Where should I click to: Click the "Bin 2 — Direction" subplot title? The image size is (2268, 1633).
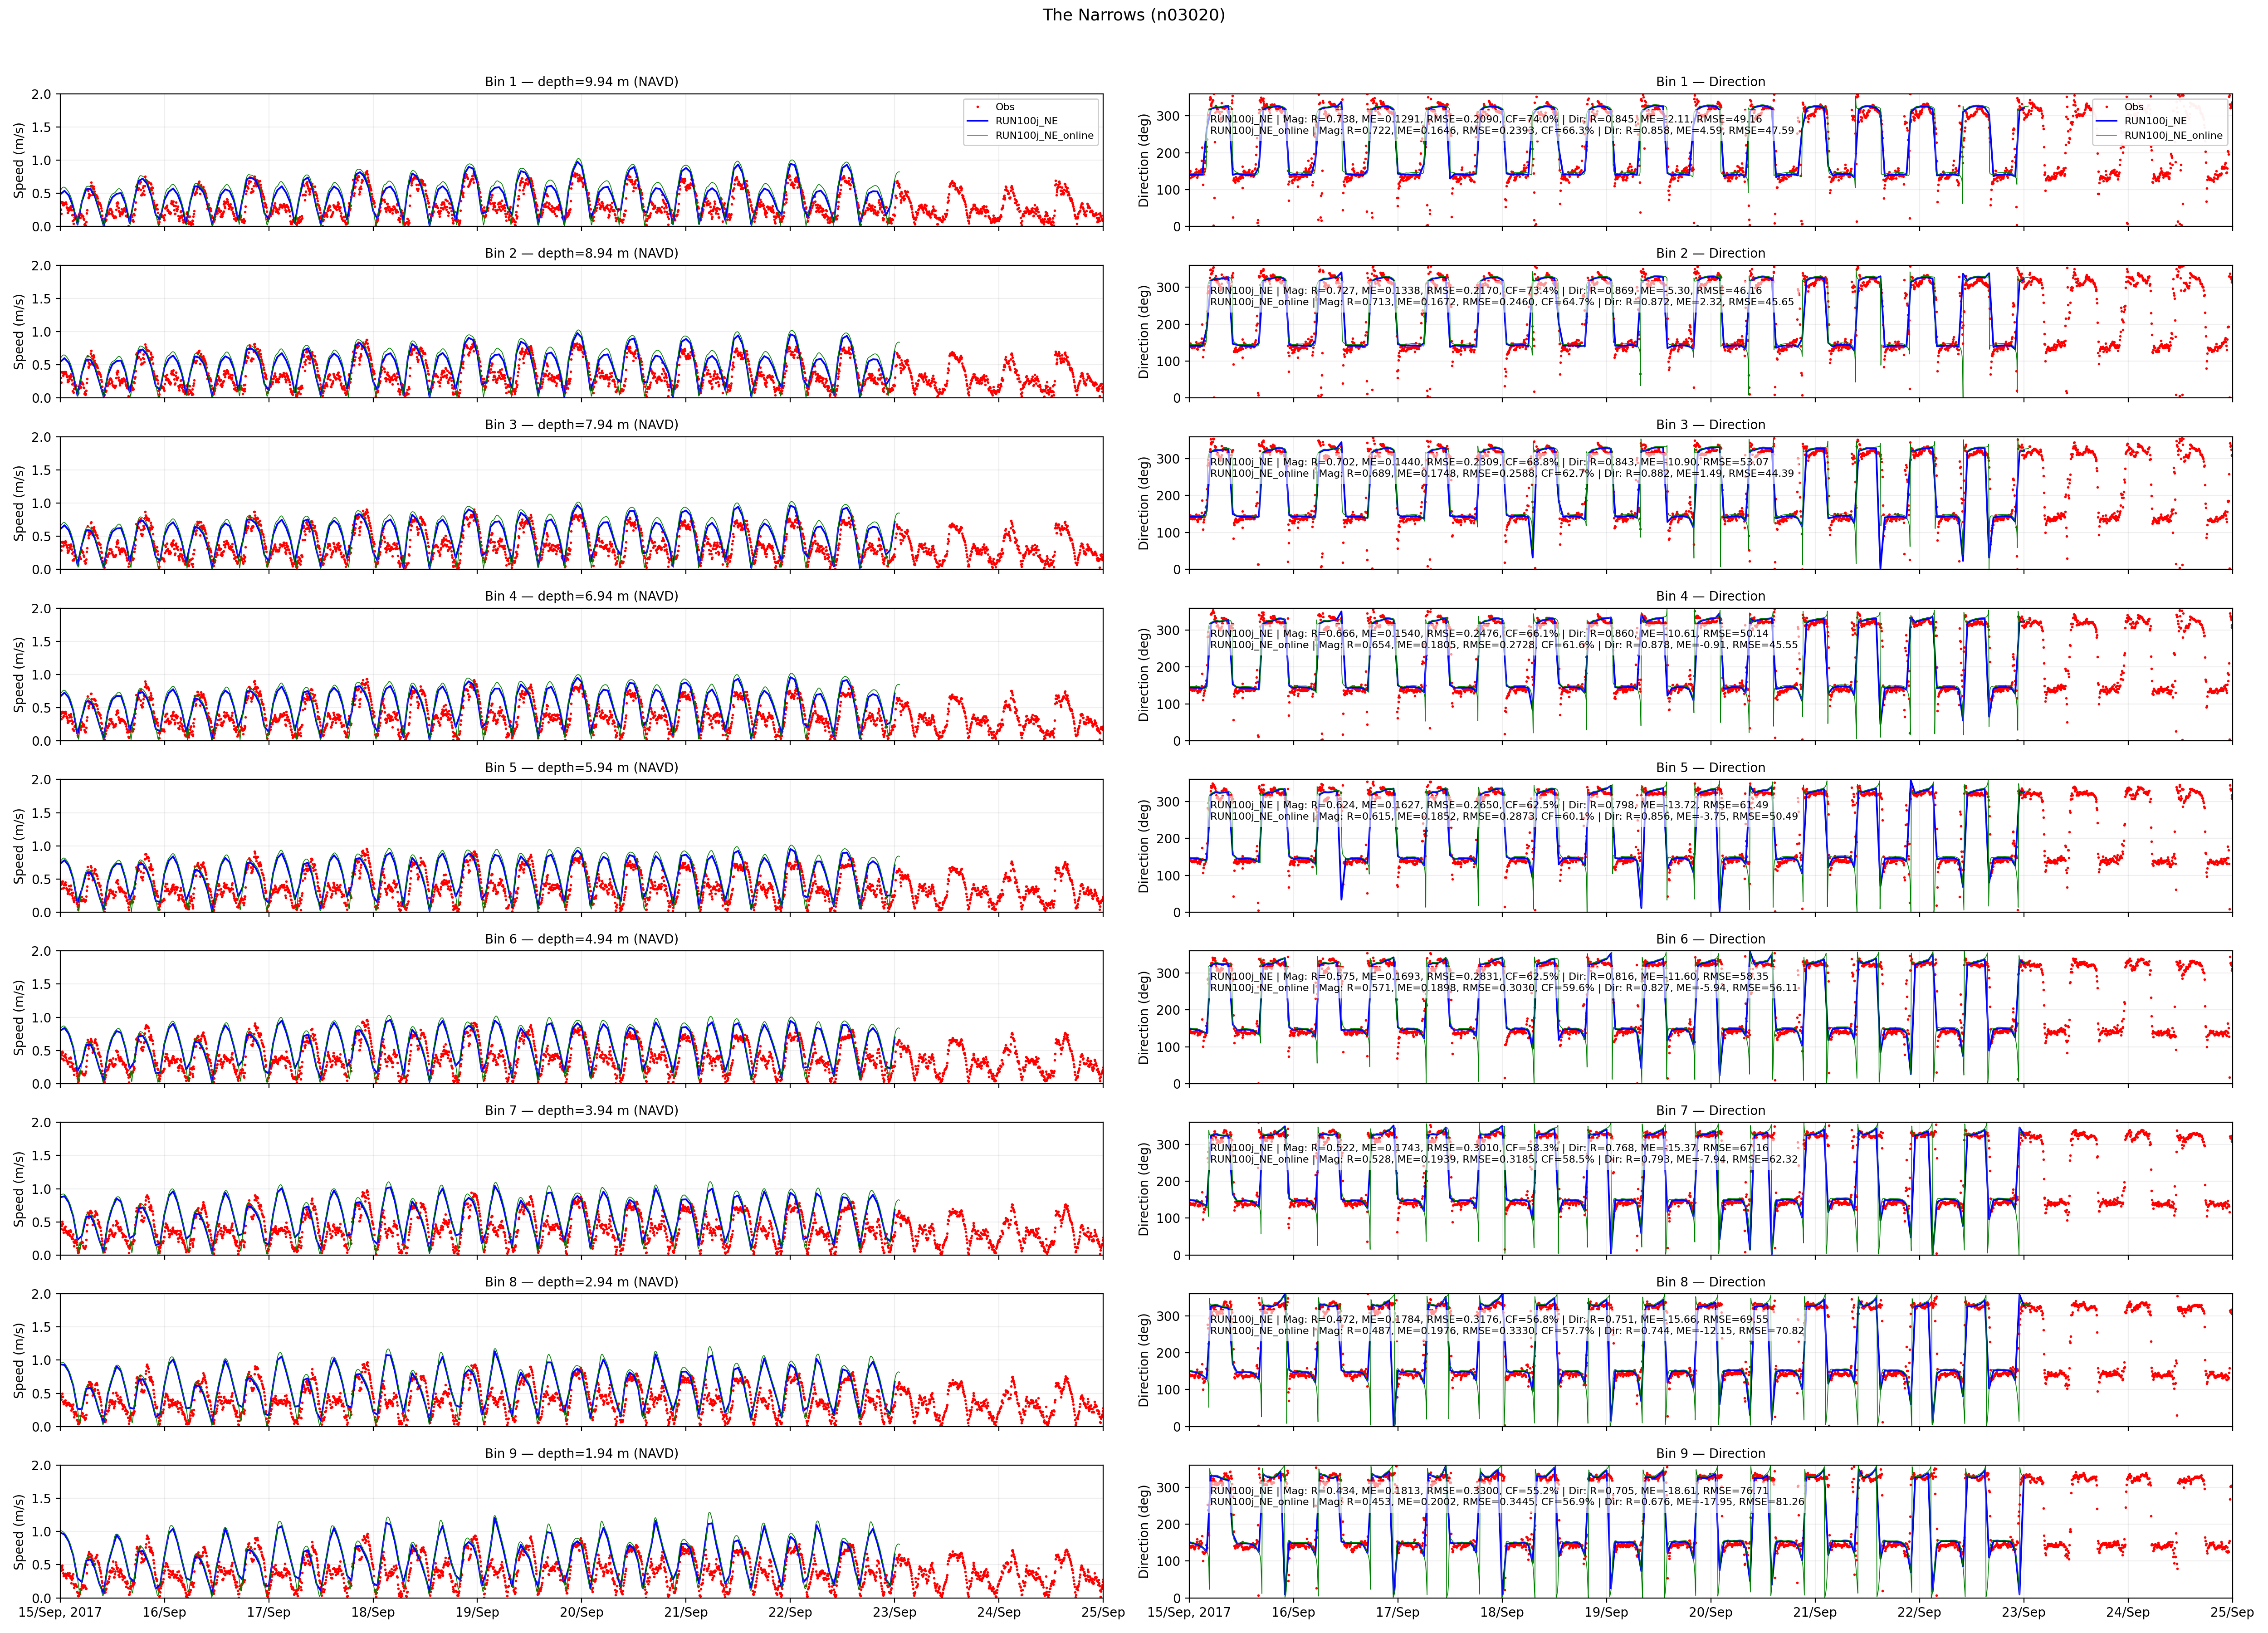(x=1710, y=253)
